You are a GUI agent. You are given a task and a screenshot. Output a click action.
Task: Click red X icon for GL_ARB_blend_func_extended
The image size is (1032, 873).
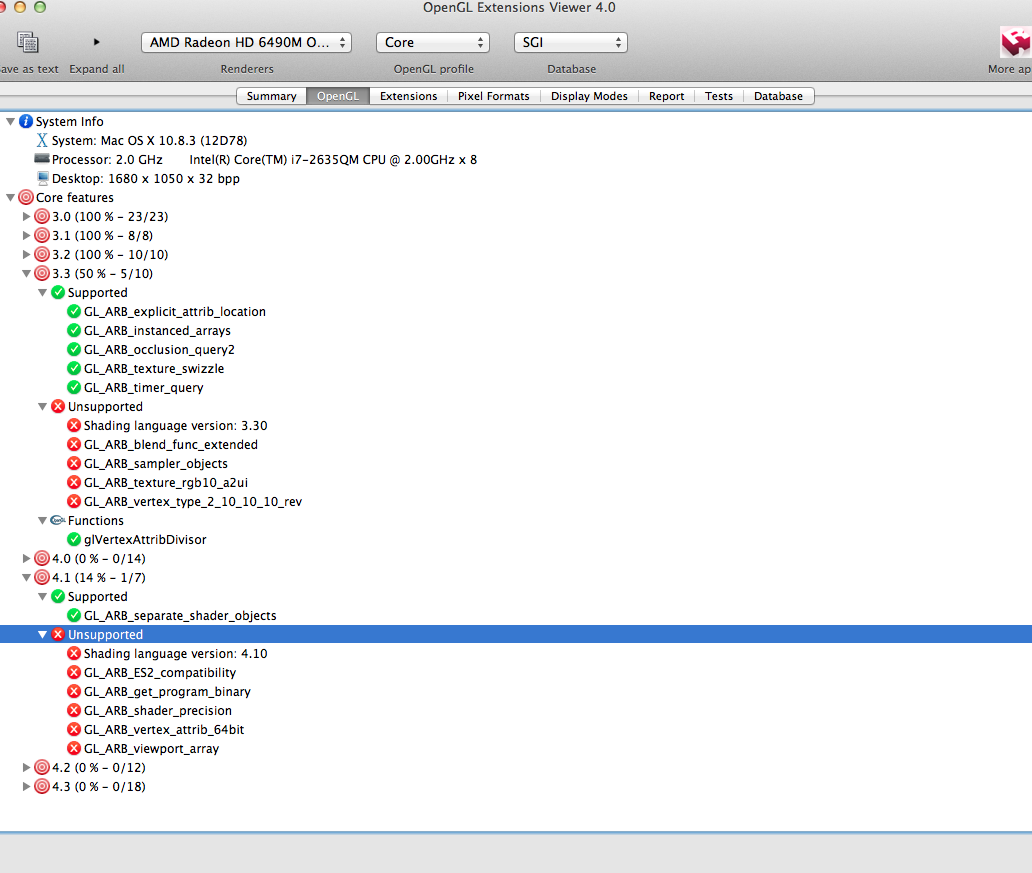point(74,444)
